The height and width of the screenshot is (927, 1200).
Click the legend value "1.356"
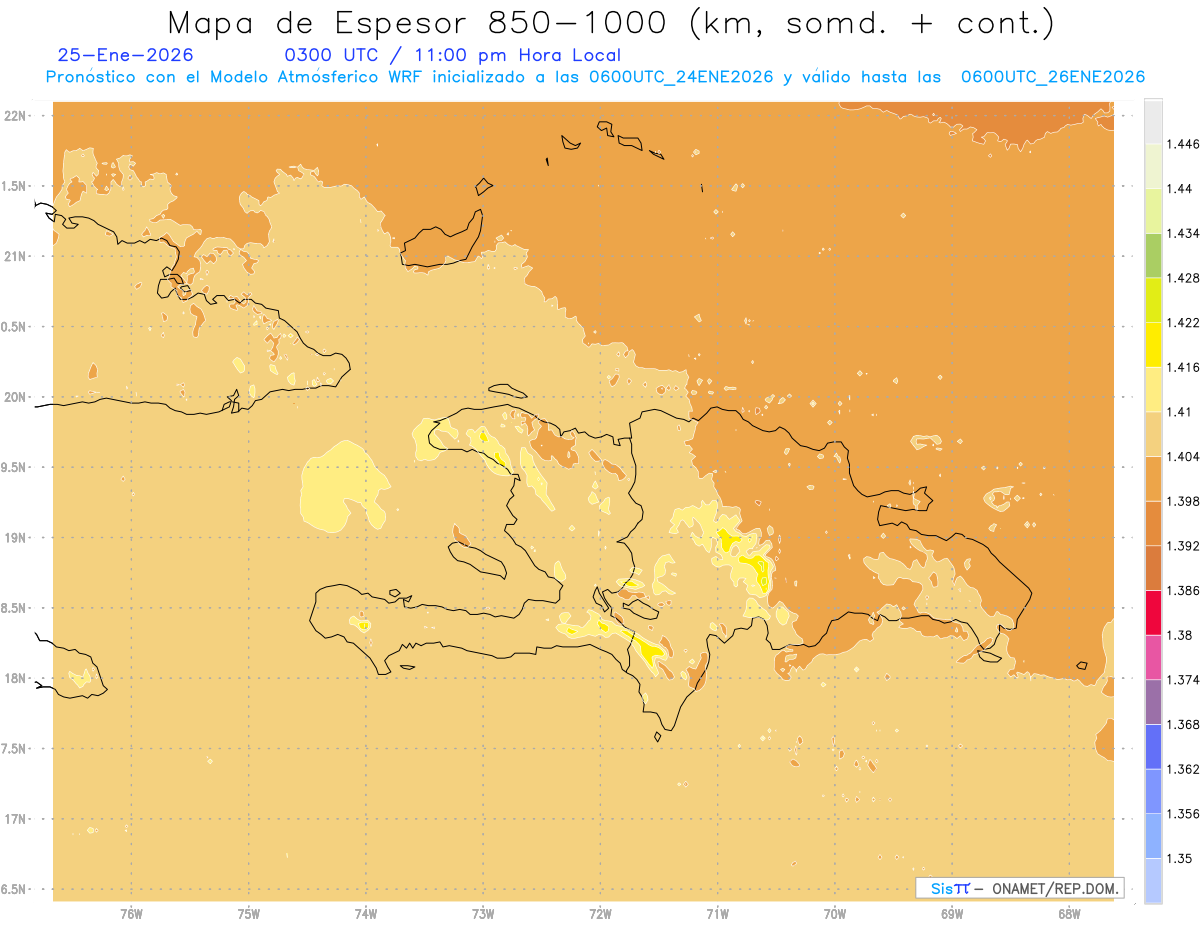click(1182, 814)
